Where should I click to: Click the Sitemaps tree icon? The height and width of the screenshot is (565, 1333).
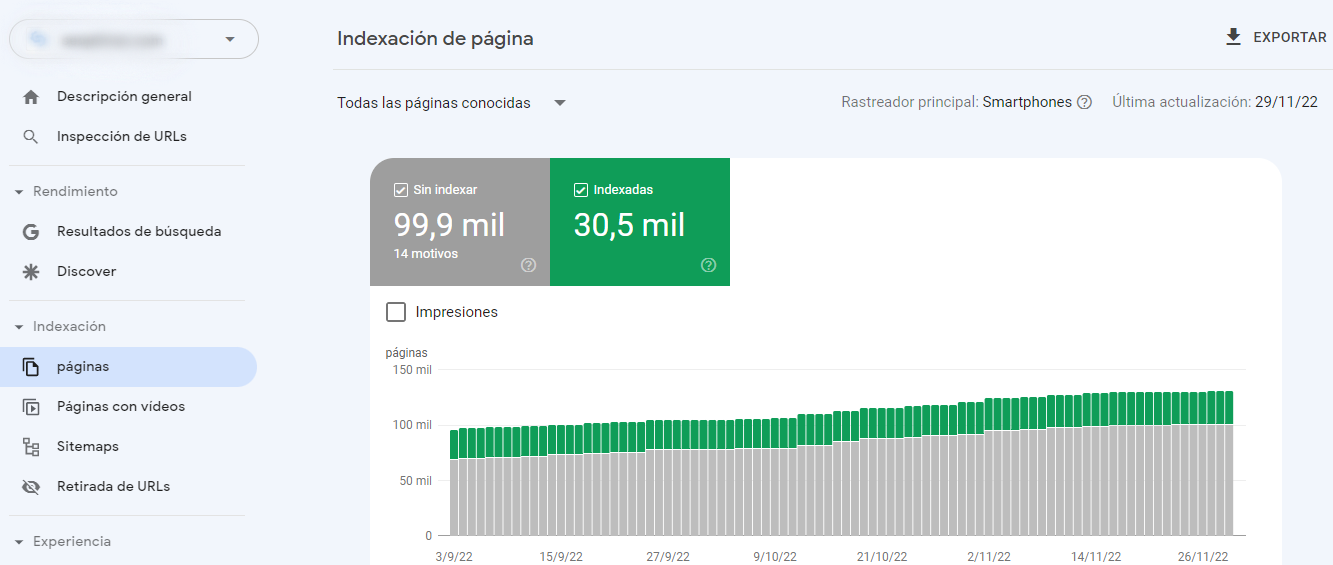[31, 447]
